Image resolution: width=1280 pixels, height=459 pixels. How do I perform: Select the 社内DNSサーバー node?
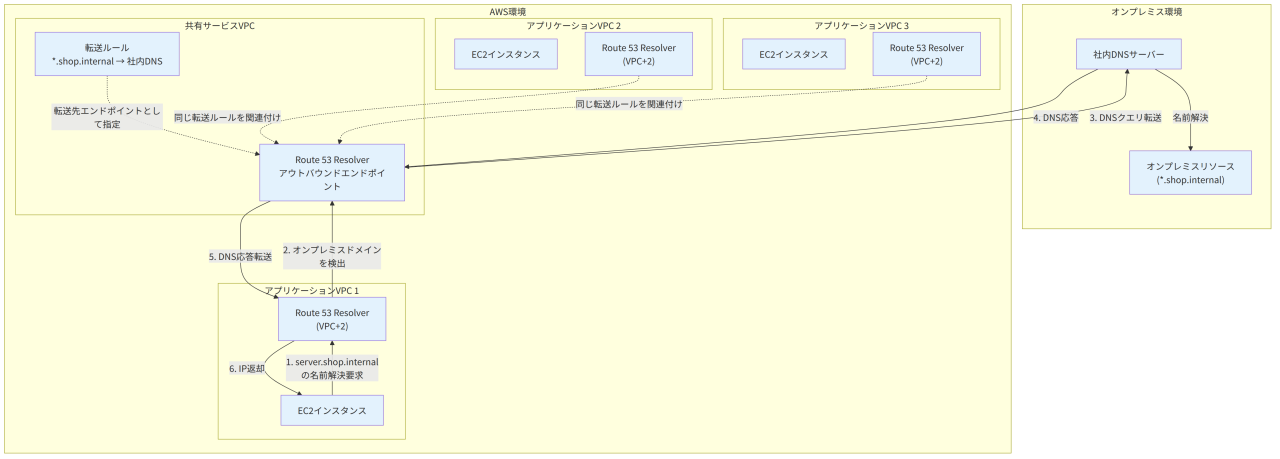pos(1129,54)
